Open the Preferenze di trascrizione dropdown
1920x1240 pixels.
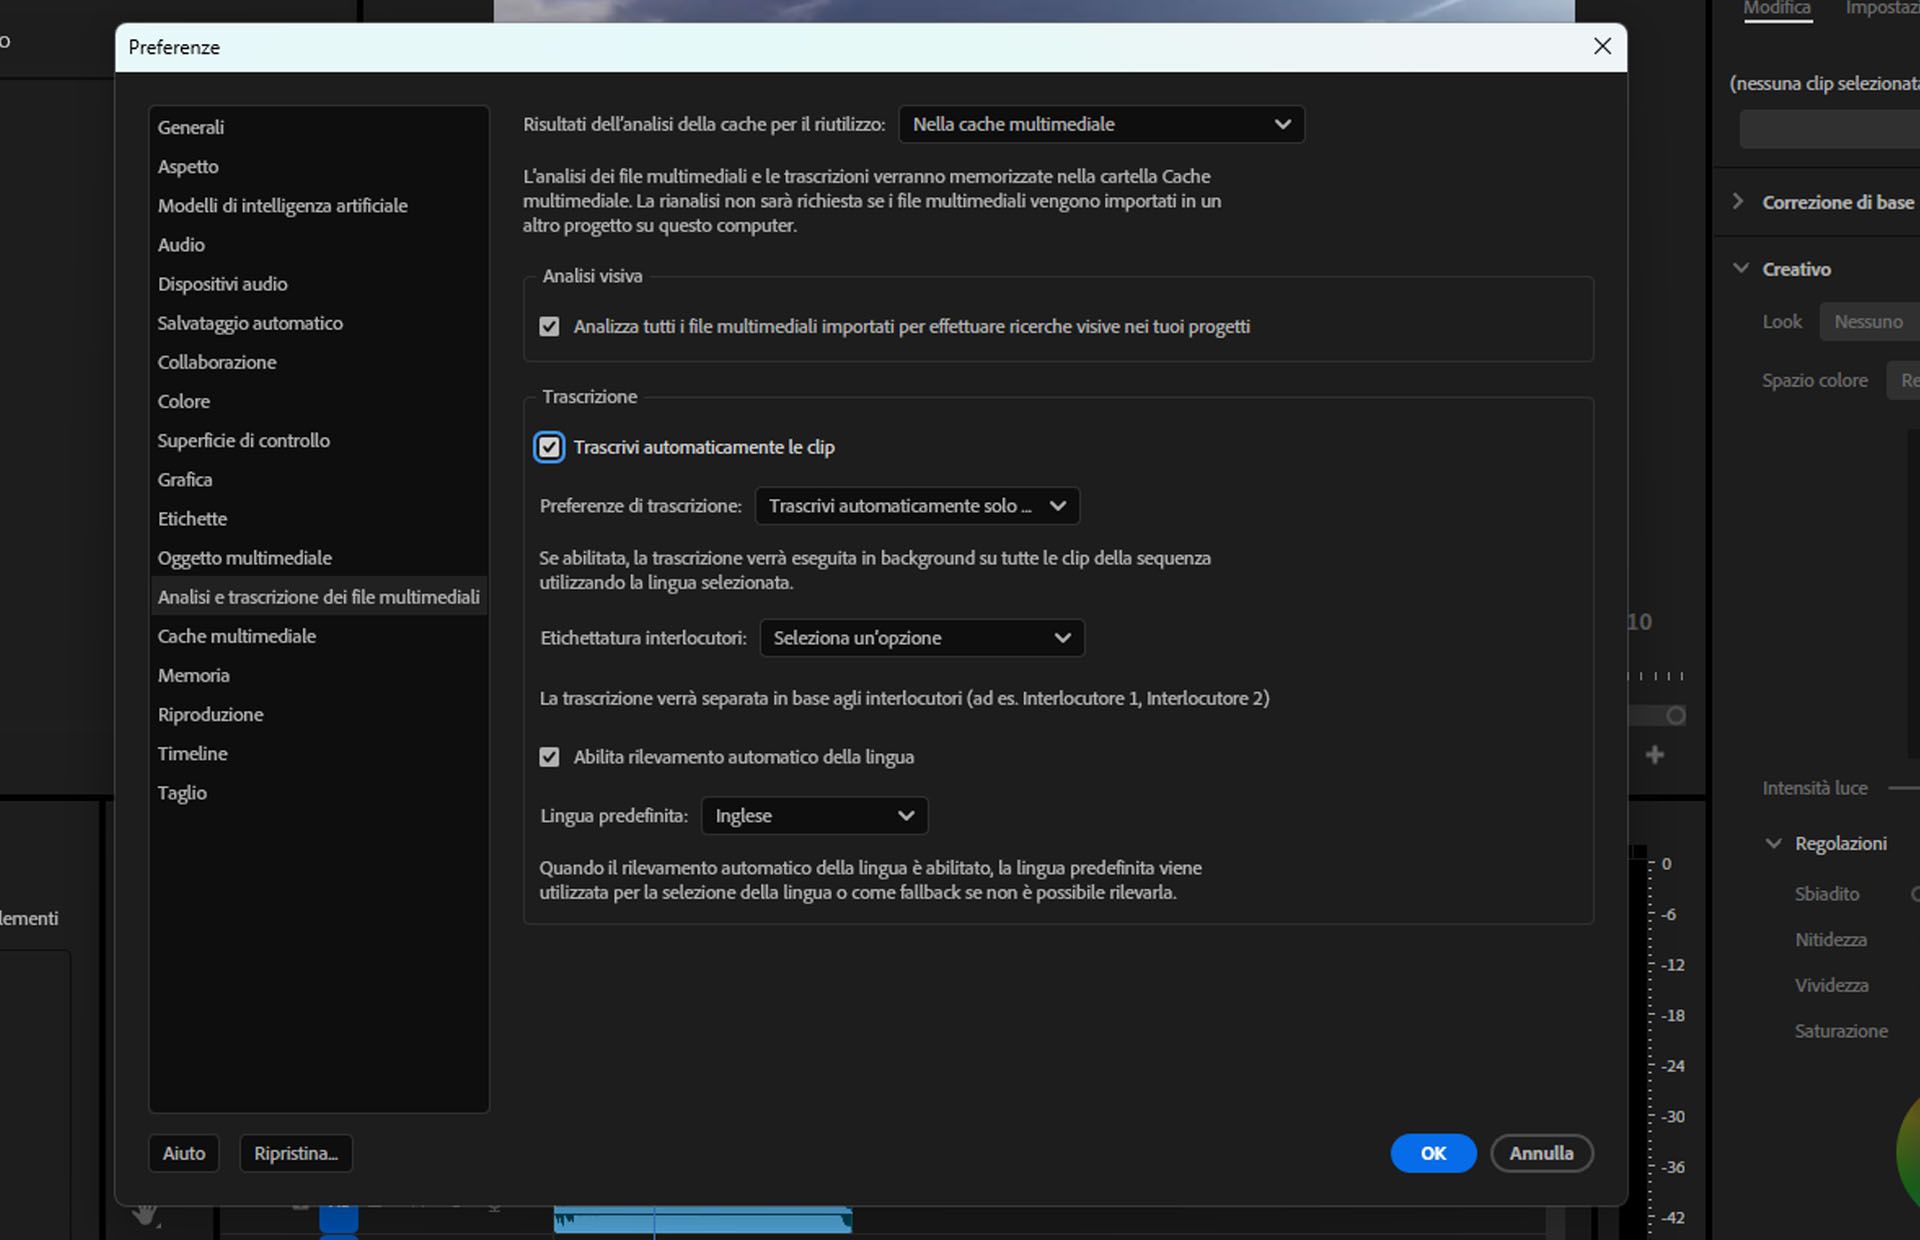(x=917, y=506)
